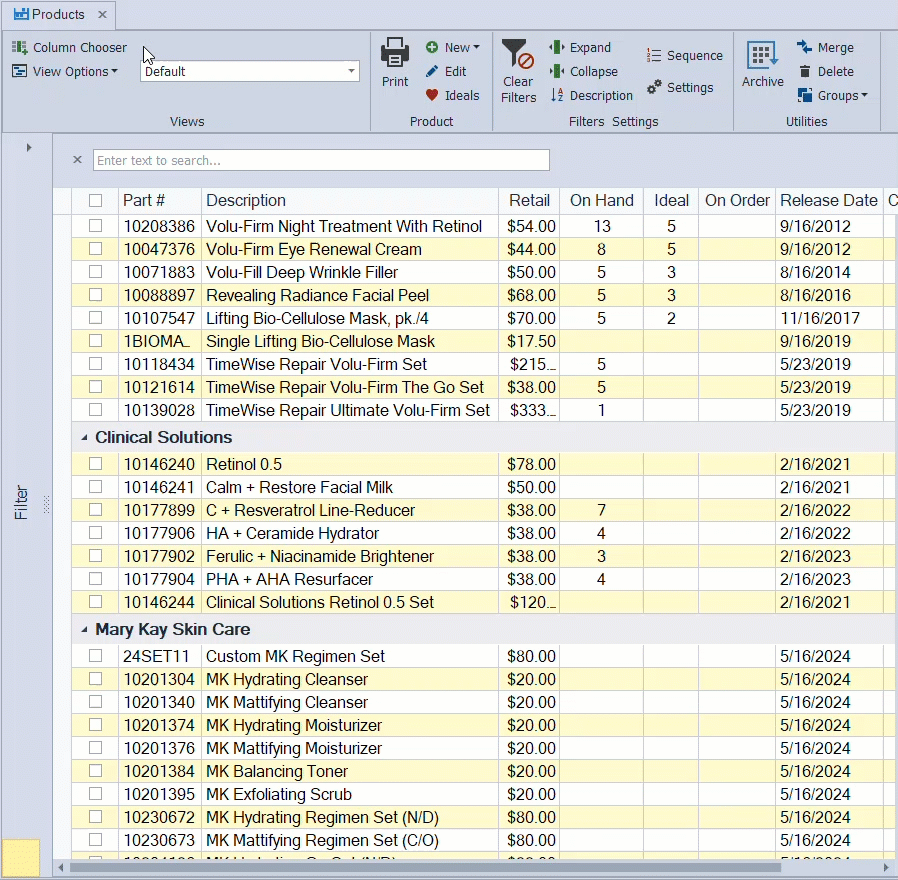The width and height of the screenshot is (898, 880).
Task: Sort by the Part # column header
Action: point(159,200)
